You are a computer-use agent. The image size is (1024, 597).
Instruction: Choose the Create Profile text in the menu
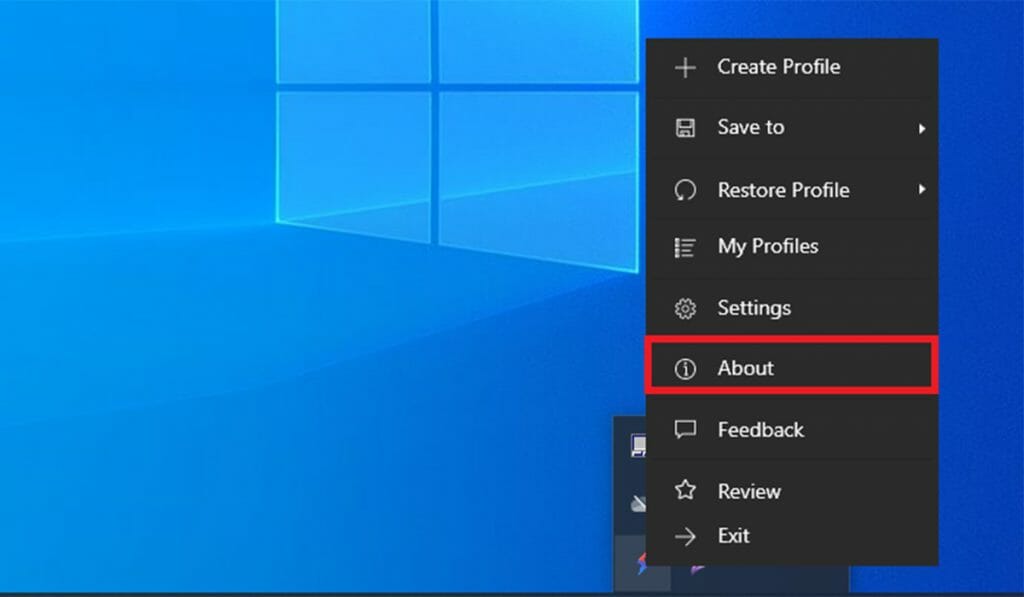778,67
